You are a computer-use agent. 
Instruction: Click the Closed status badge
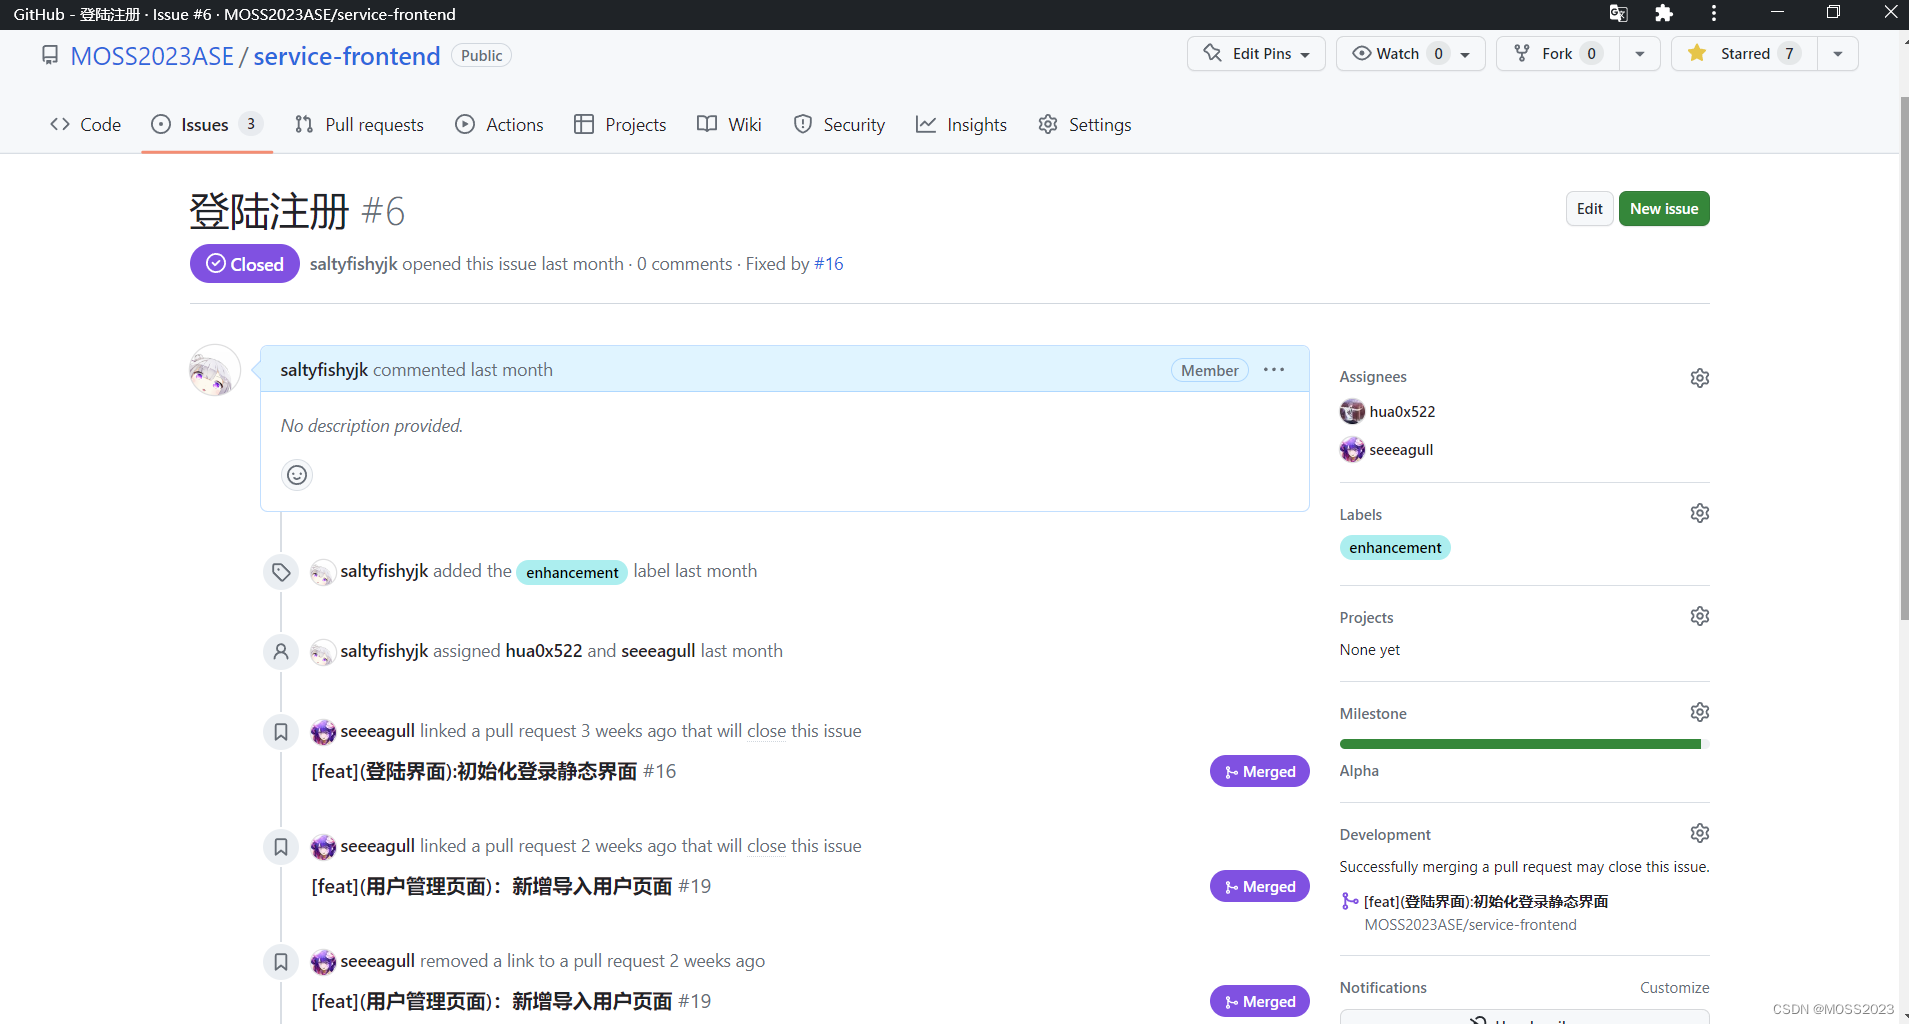coord(245,264)
